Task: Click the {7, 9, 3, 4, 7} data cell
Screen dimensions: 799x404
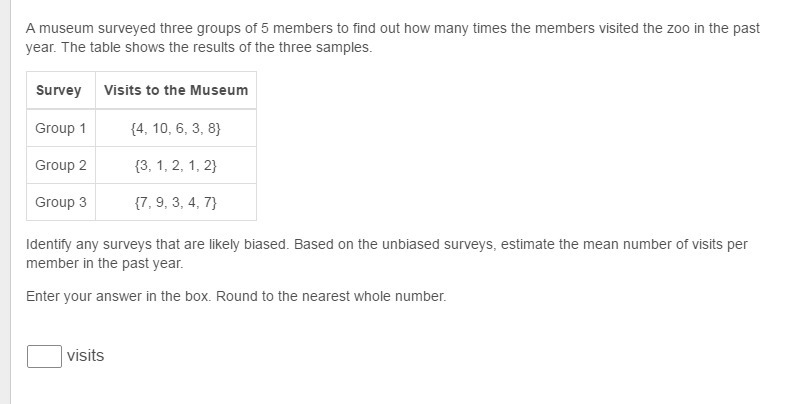Action: point(176,202)
